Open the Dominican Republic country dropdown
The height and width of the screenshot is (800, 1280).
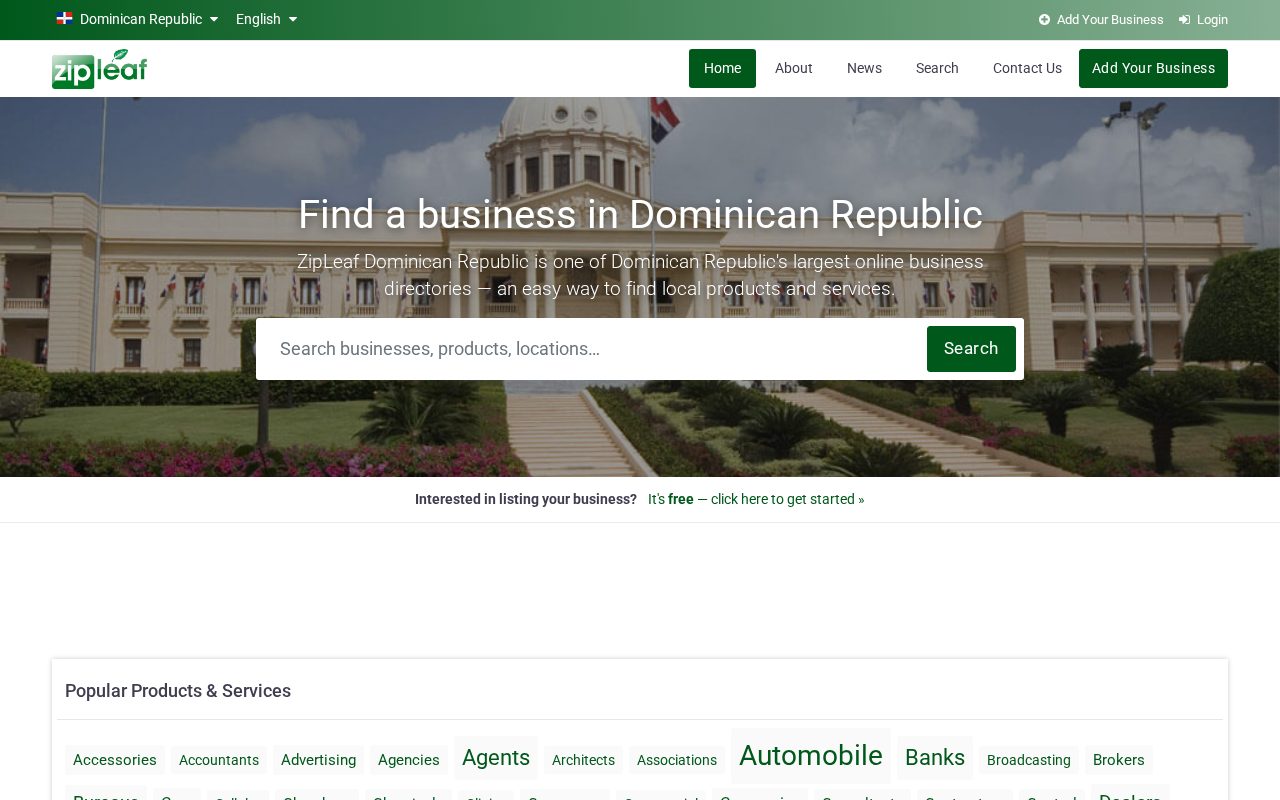[137, 19]
